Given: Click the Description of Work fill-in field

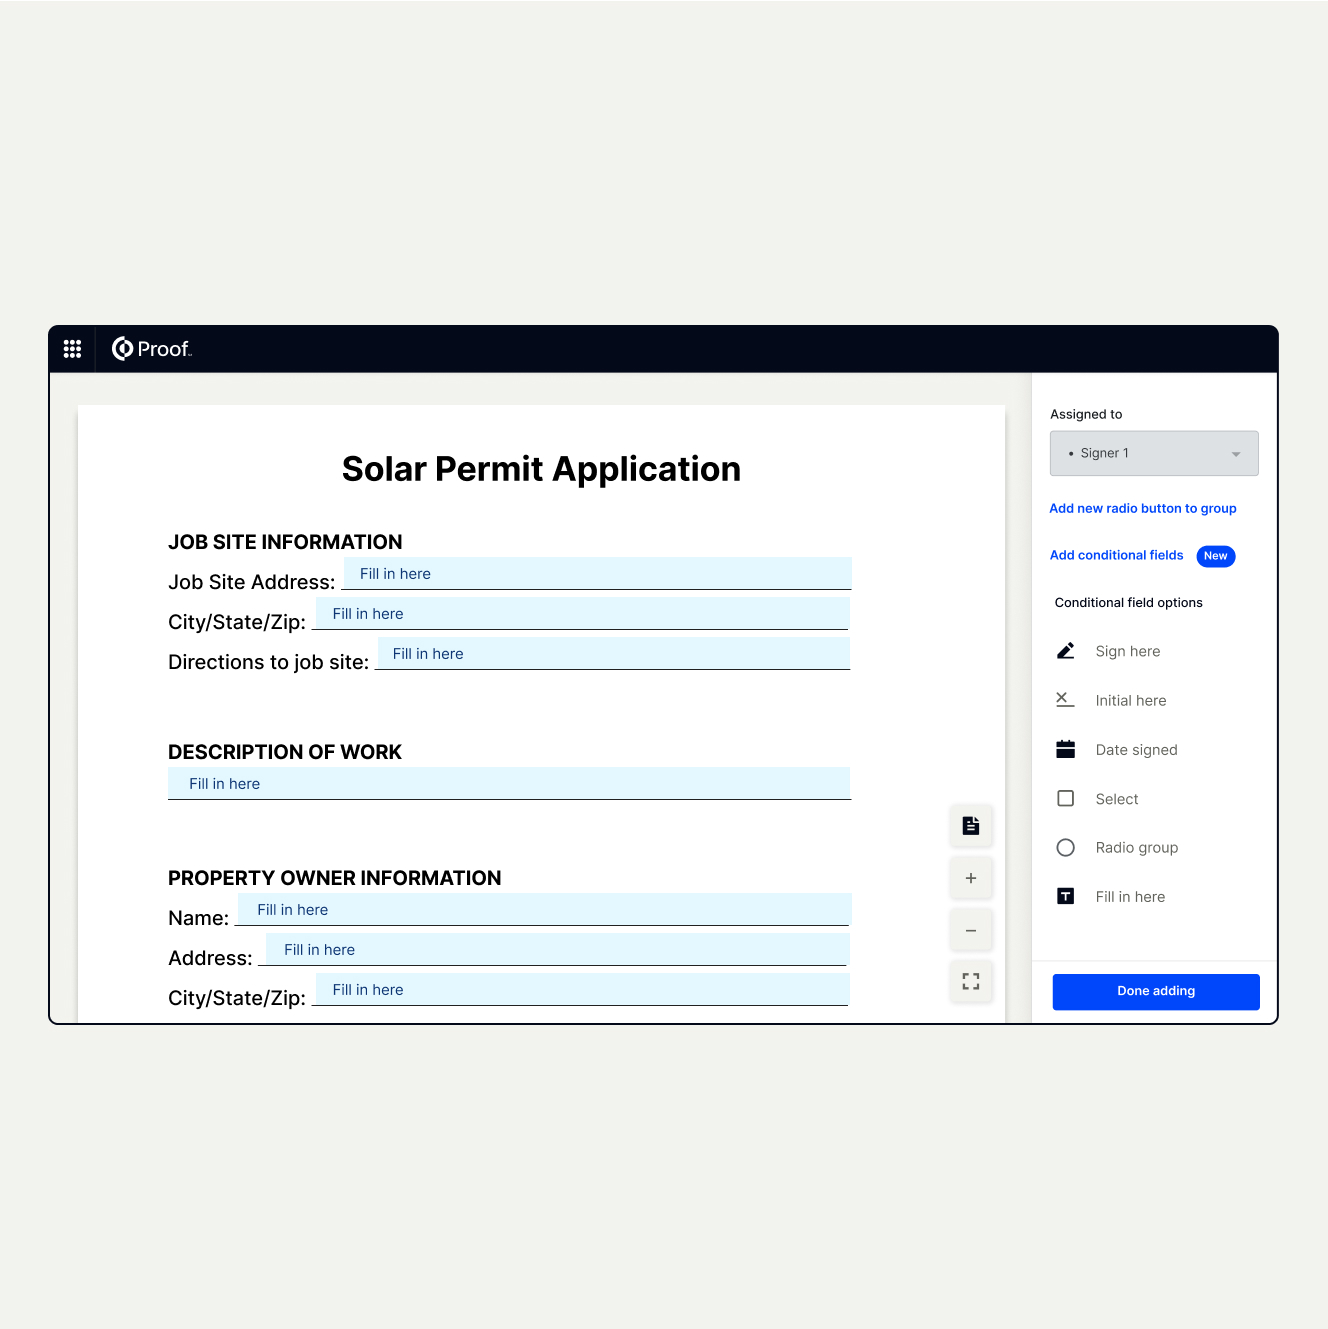Looking at the screenshot, I should tap(509, 783).
